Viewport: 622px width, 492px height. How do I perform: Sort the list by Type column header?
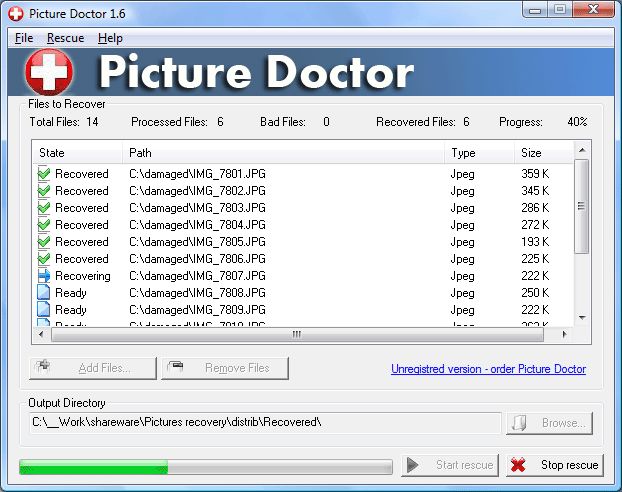coord(479,153)
